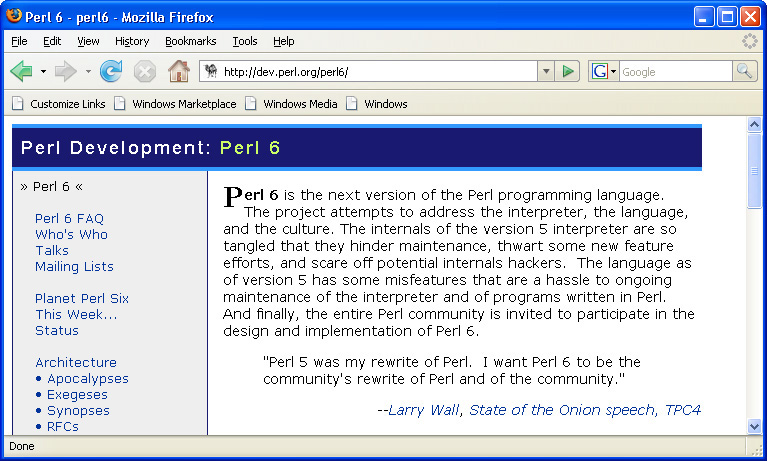
Task: Click the Stop loading icon
Action: pos(145,72)
